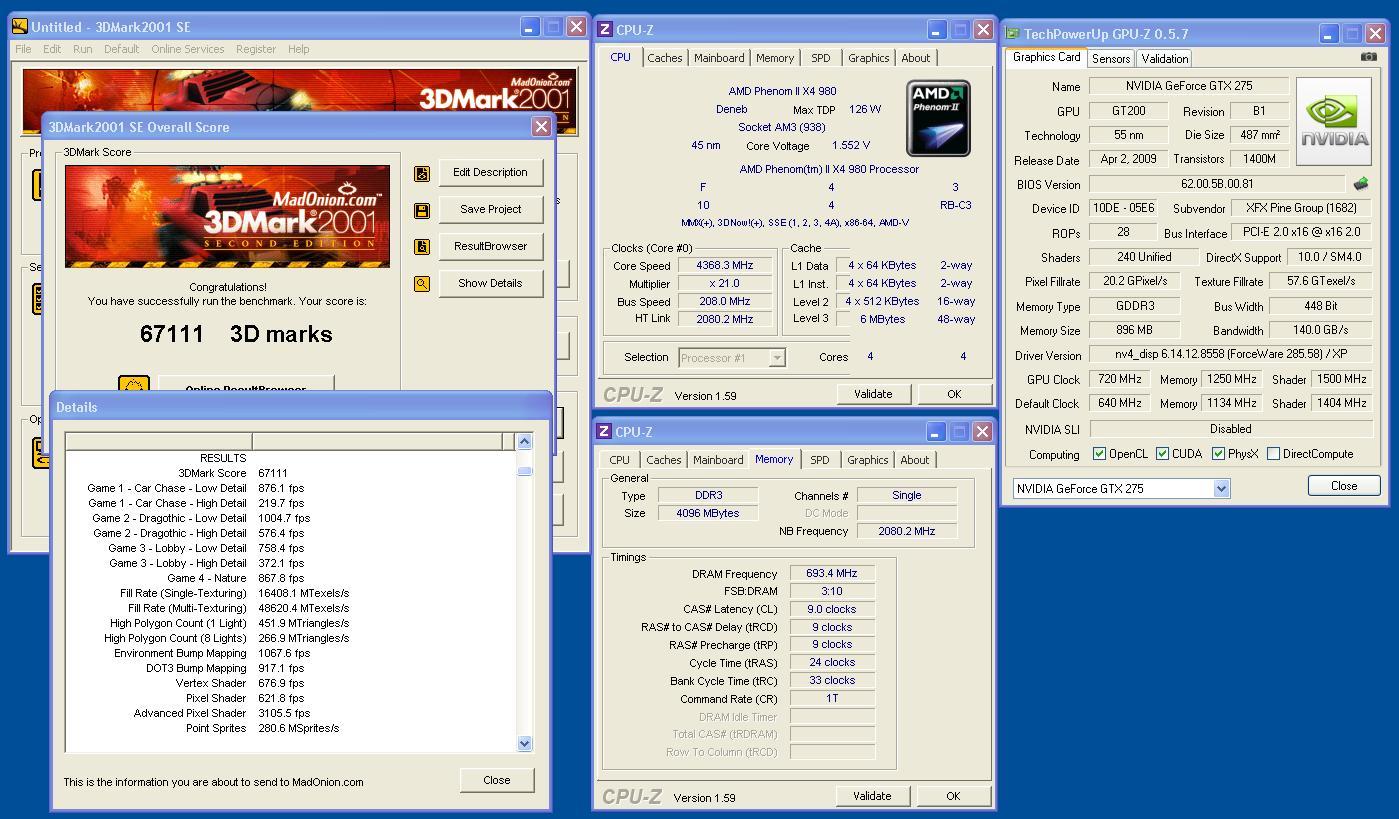
Task: Open the Help menu in 3DMark2001
Action: click(298, 49)
